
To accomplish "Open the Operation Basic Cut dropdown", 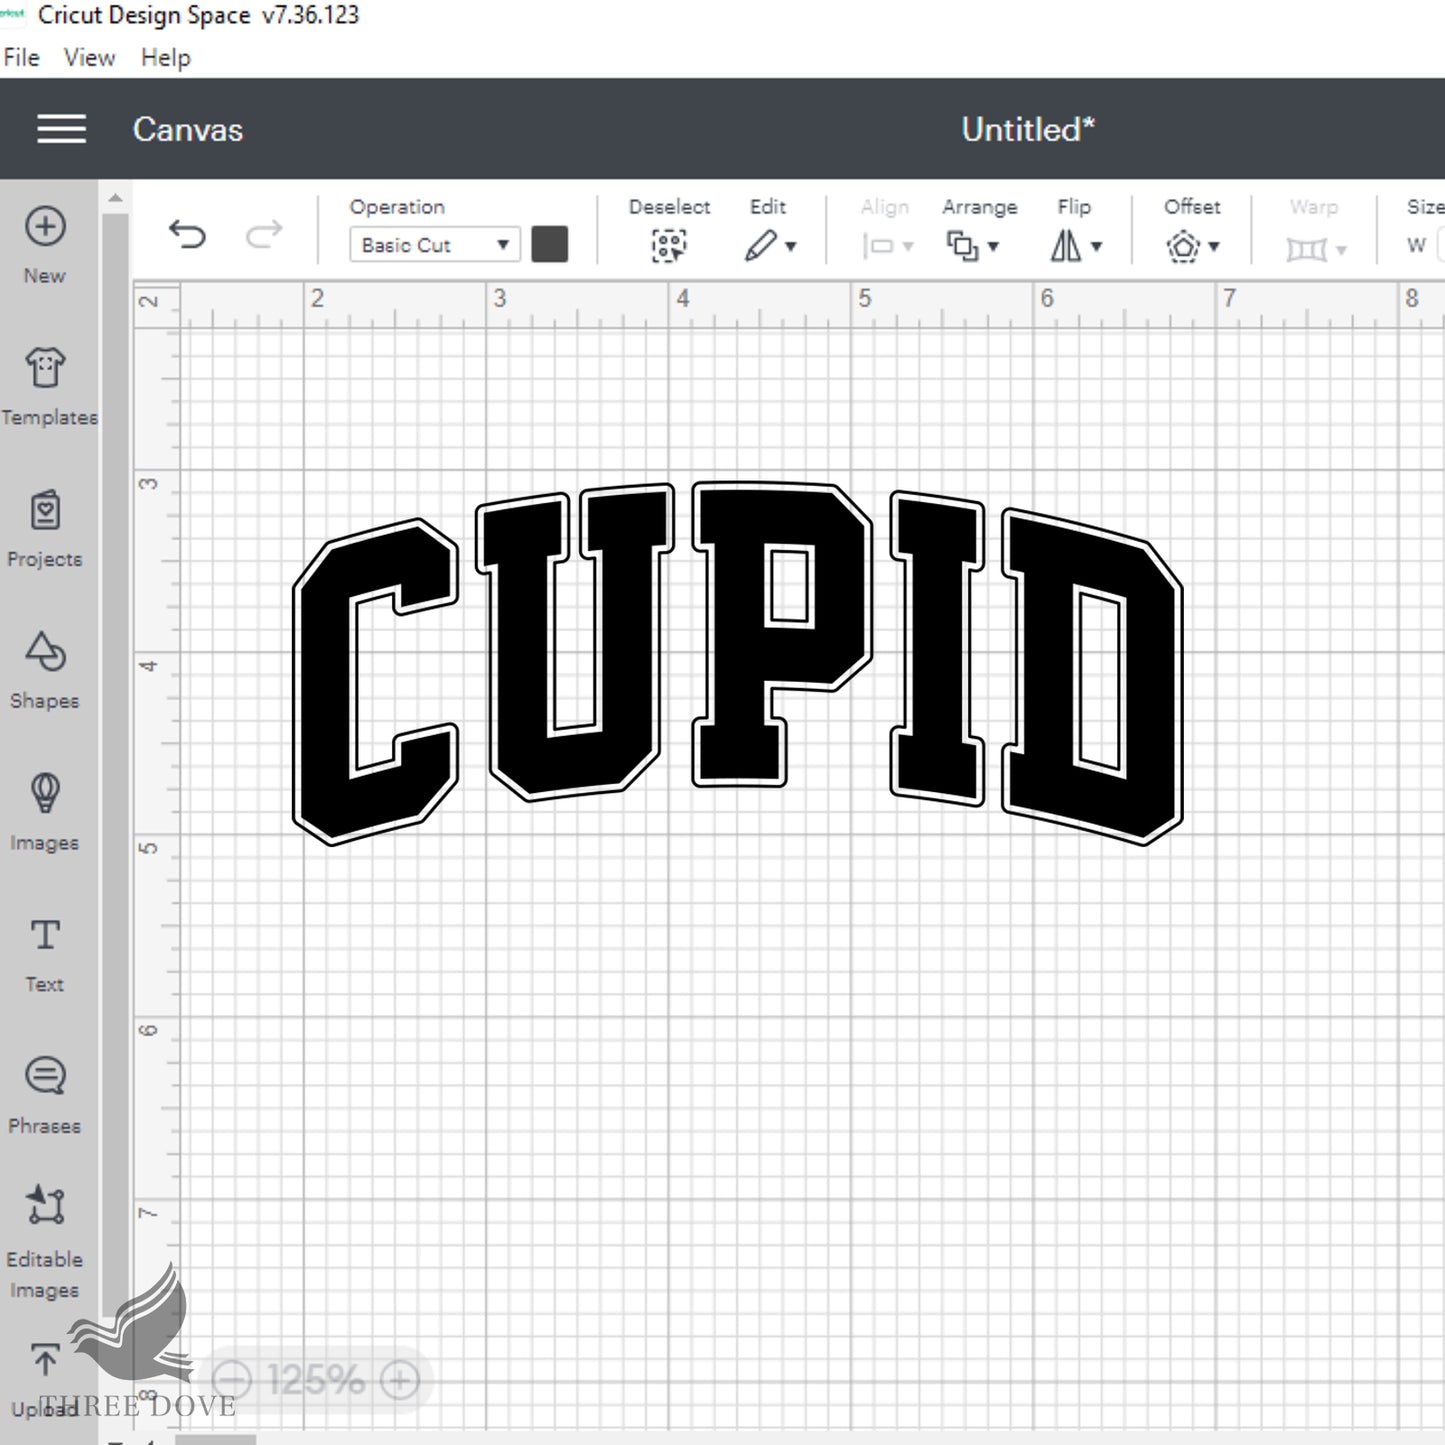I will click(x=434, y=245).
